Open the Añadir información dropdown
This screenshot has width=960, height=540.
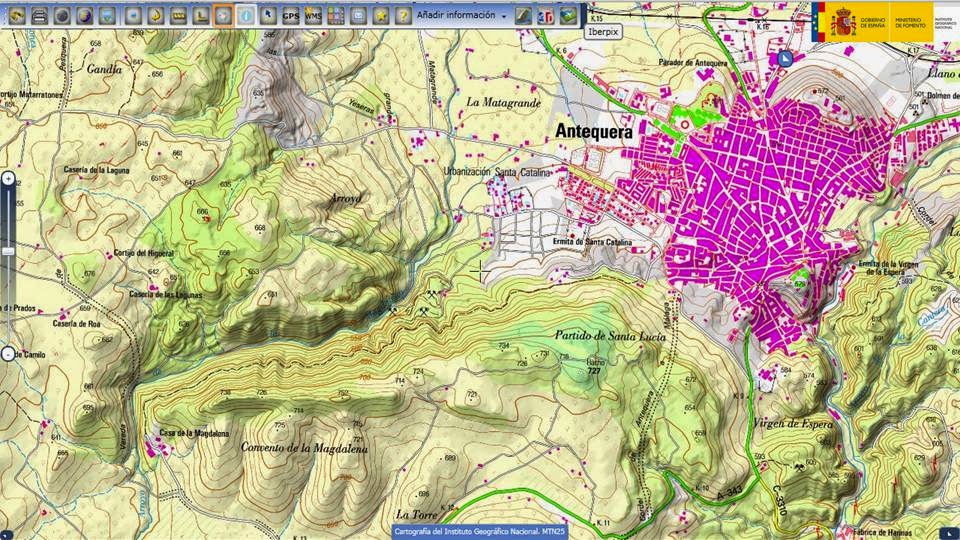pyautogui.click(x=462, y=15)
